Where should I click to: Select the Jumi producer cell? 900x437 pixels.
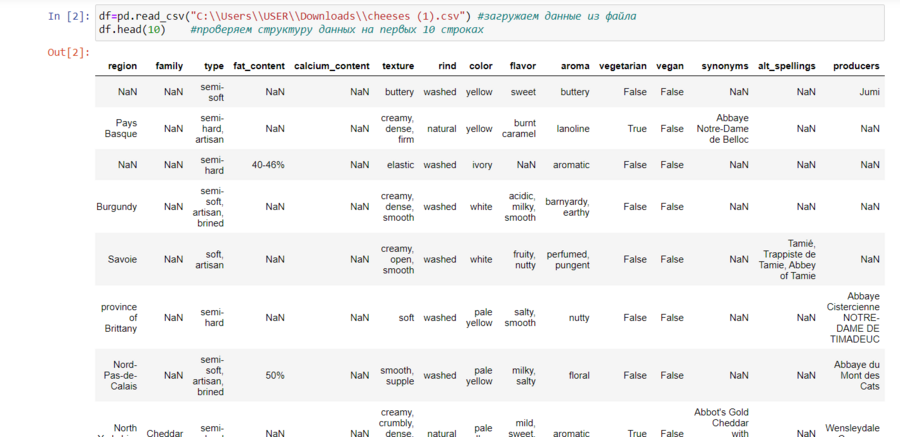869,92
